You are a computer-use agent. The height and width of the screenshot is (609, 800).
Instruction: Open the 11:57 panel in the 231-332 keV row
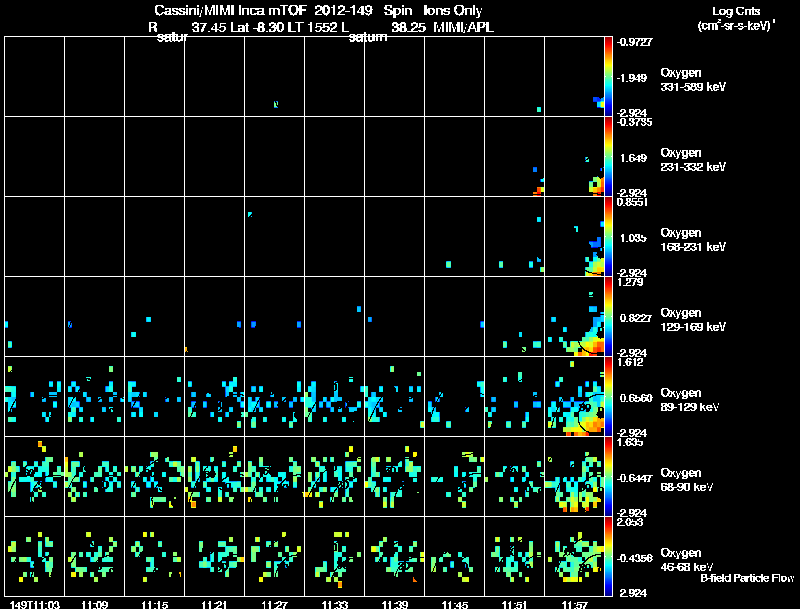point(574,157)
